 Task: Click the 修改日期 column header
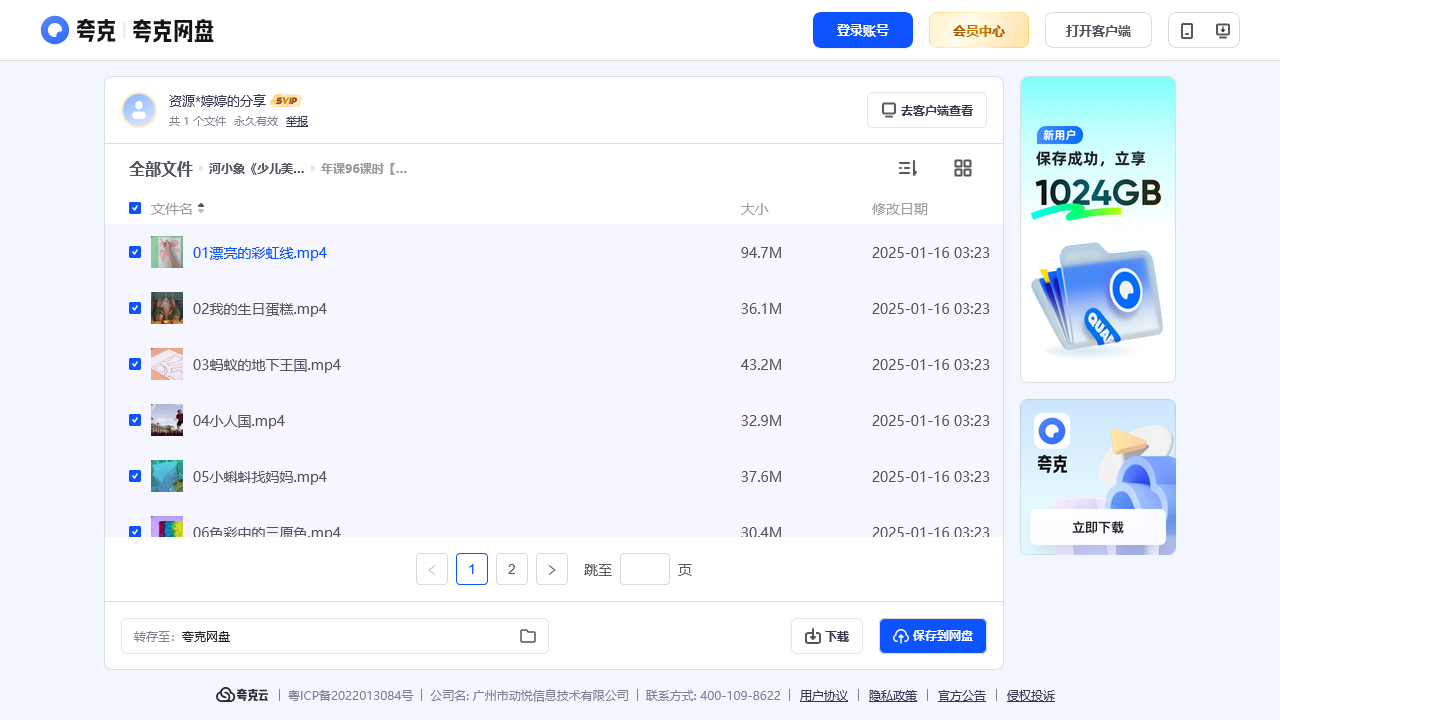tap(900, 209)
